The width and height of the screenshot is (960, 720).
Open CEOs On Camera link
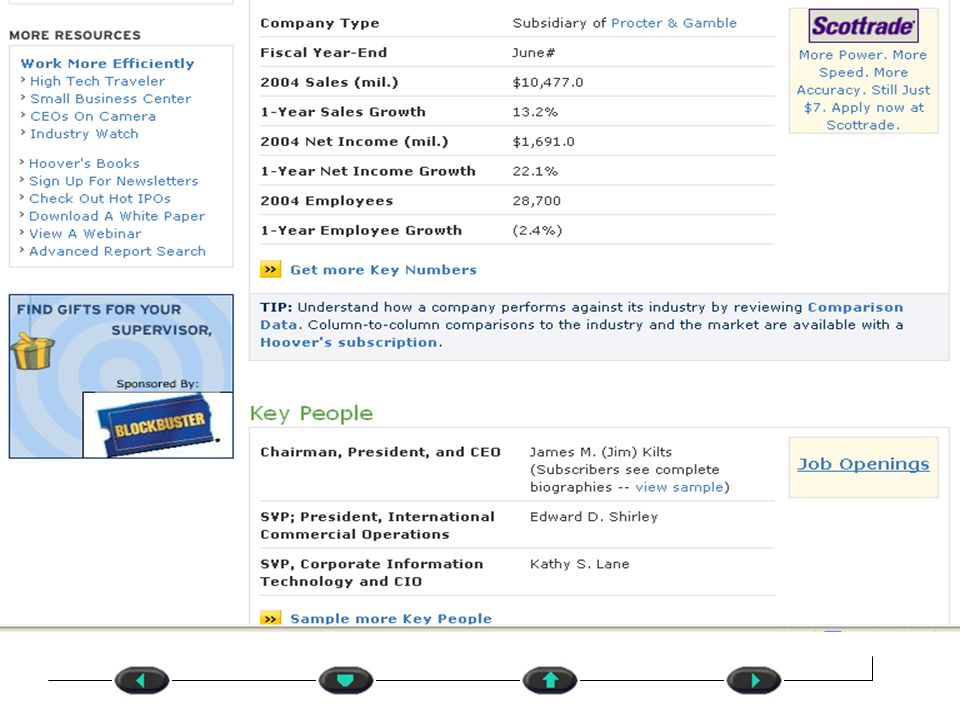[93, 116]
